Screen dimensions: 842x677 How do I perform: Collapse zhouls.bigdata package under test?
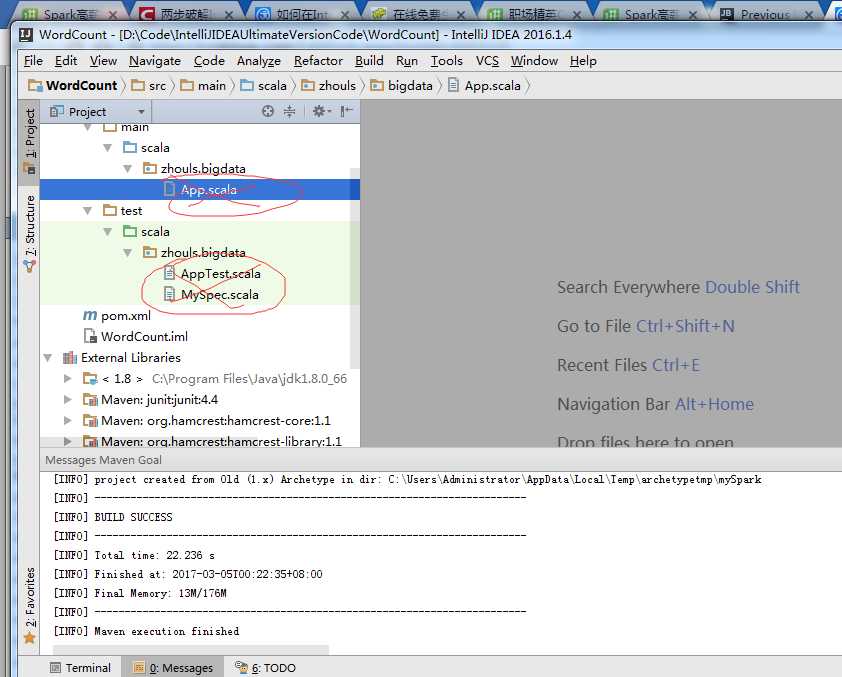(127, 252)
